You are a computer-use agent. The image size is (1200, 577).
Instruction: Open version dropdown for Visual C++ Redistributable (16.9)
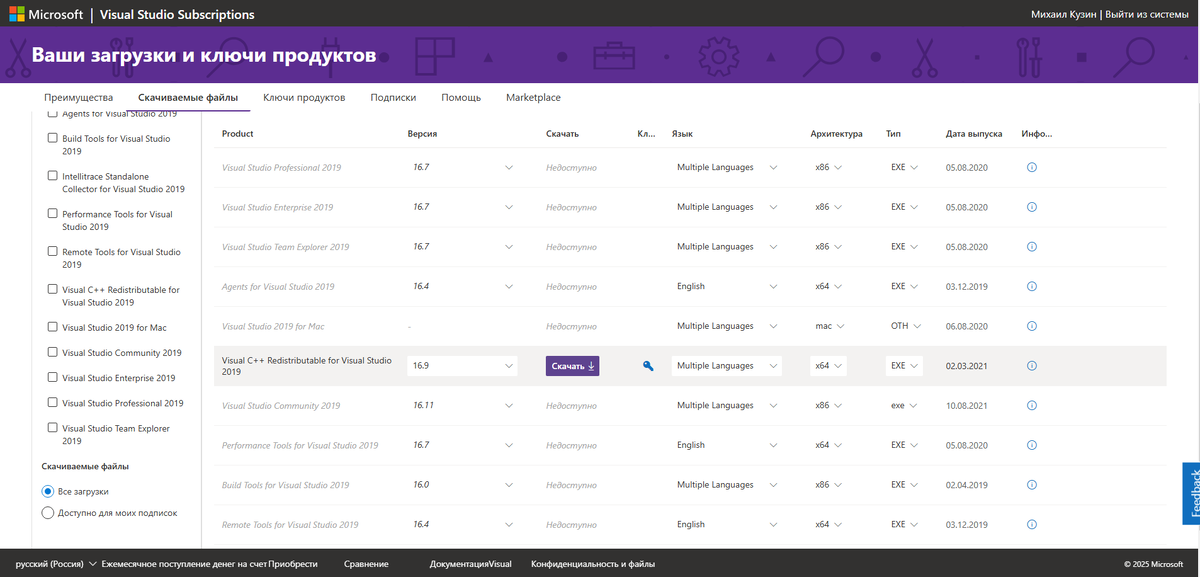462,366
